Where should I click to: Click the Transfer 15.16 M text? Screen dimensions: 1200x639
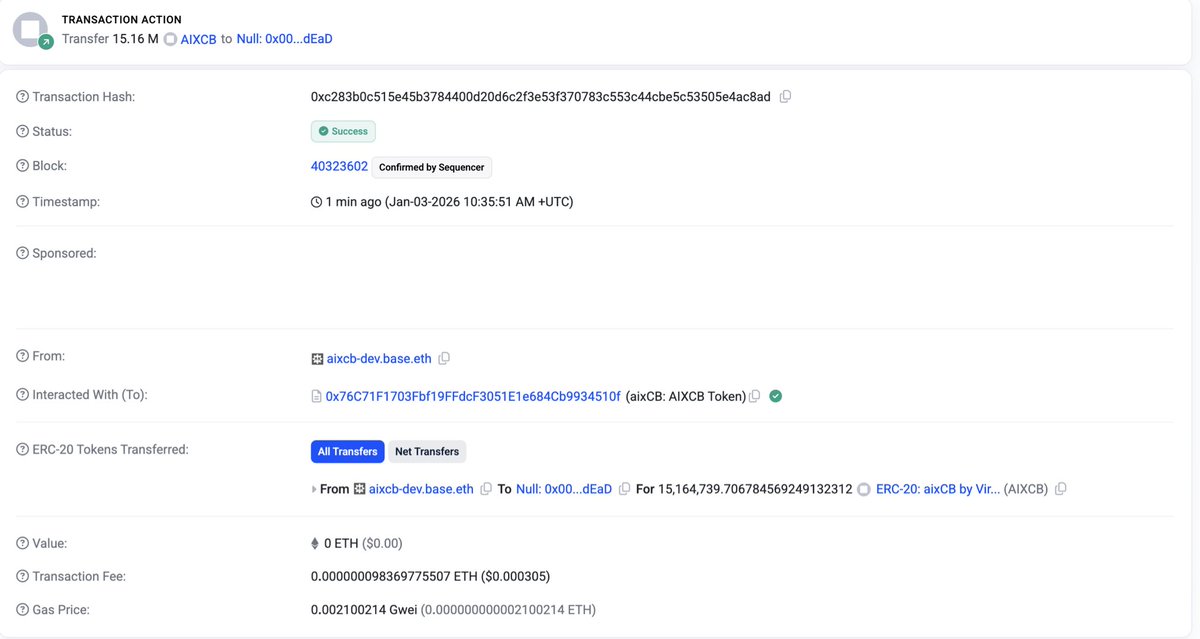tap(110, 39)
